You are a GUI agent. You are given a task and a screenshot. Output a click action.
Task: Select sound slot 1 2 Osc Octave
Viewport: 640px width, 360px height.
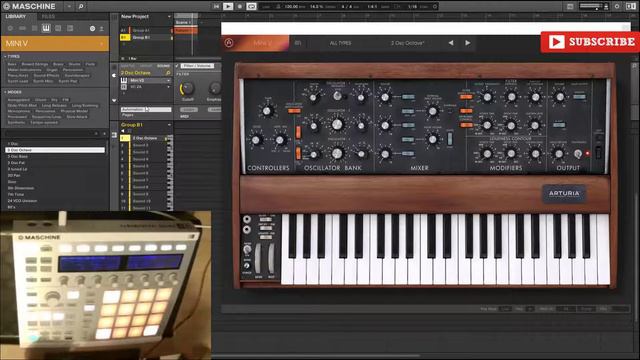[146, 138]
